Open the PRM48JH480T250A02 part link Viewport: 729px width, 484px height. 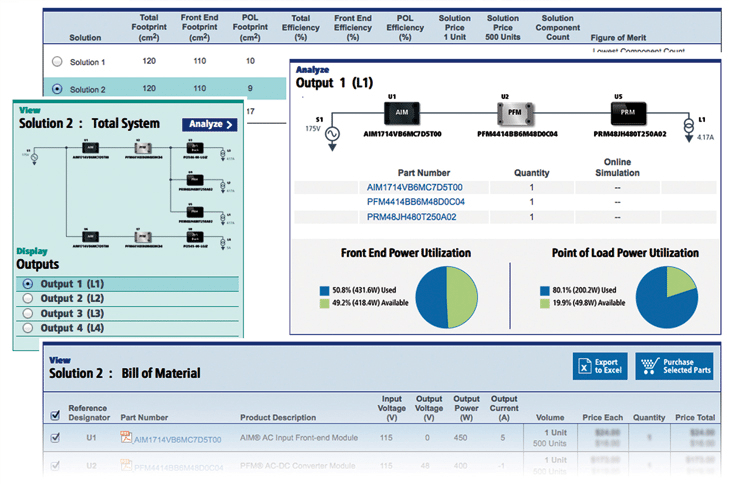click(426, 217)
